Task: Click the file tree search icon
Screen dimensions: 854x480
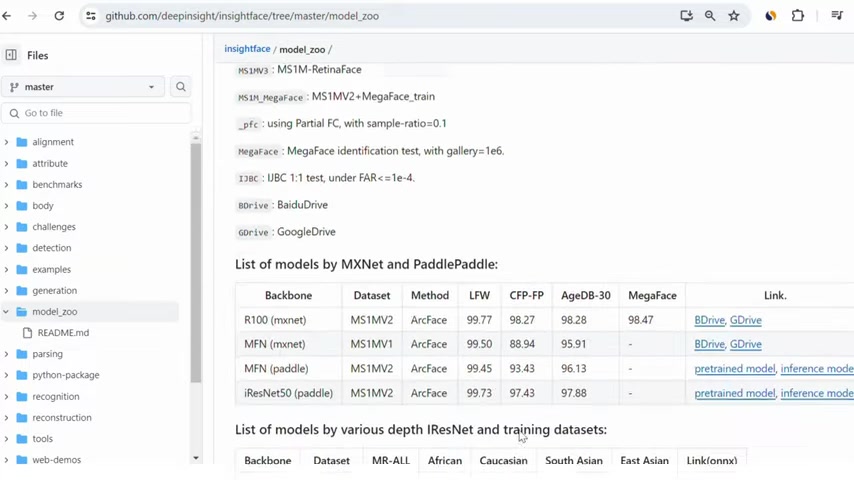Action: click(x=181, y=87)
